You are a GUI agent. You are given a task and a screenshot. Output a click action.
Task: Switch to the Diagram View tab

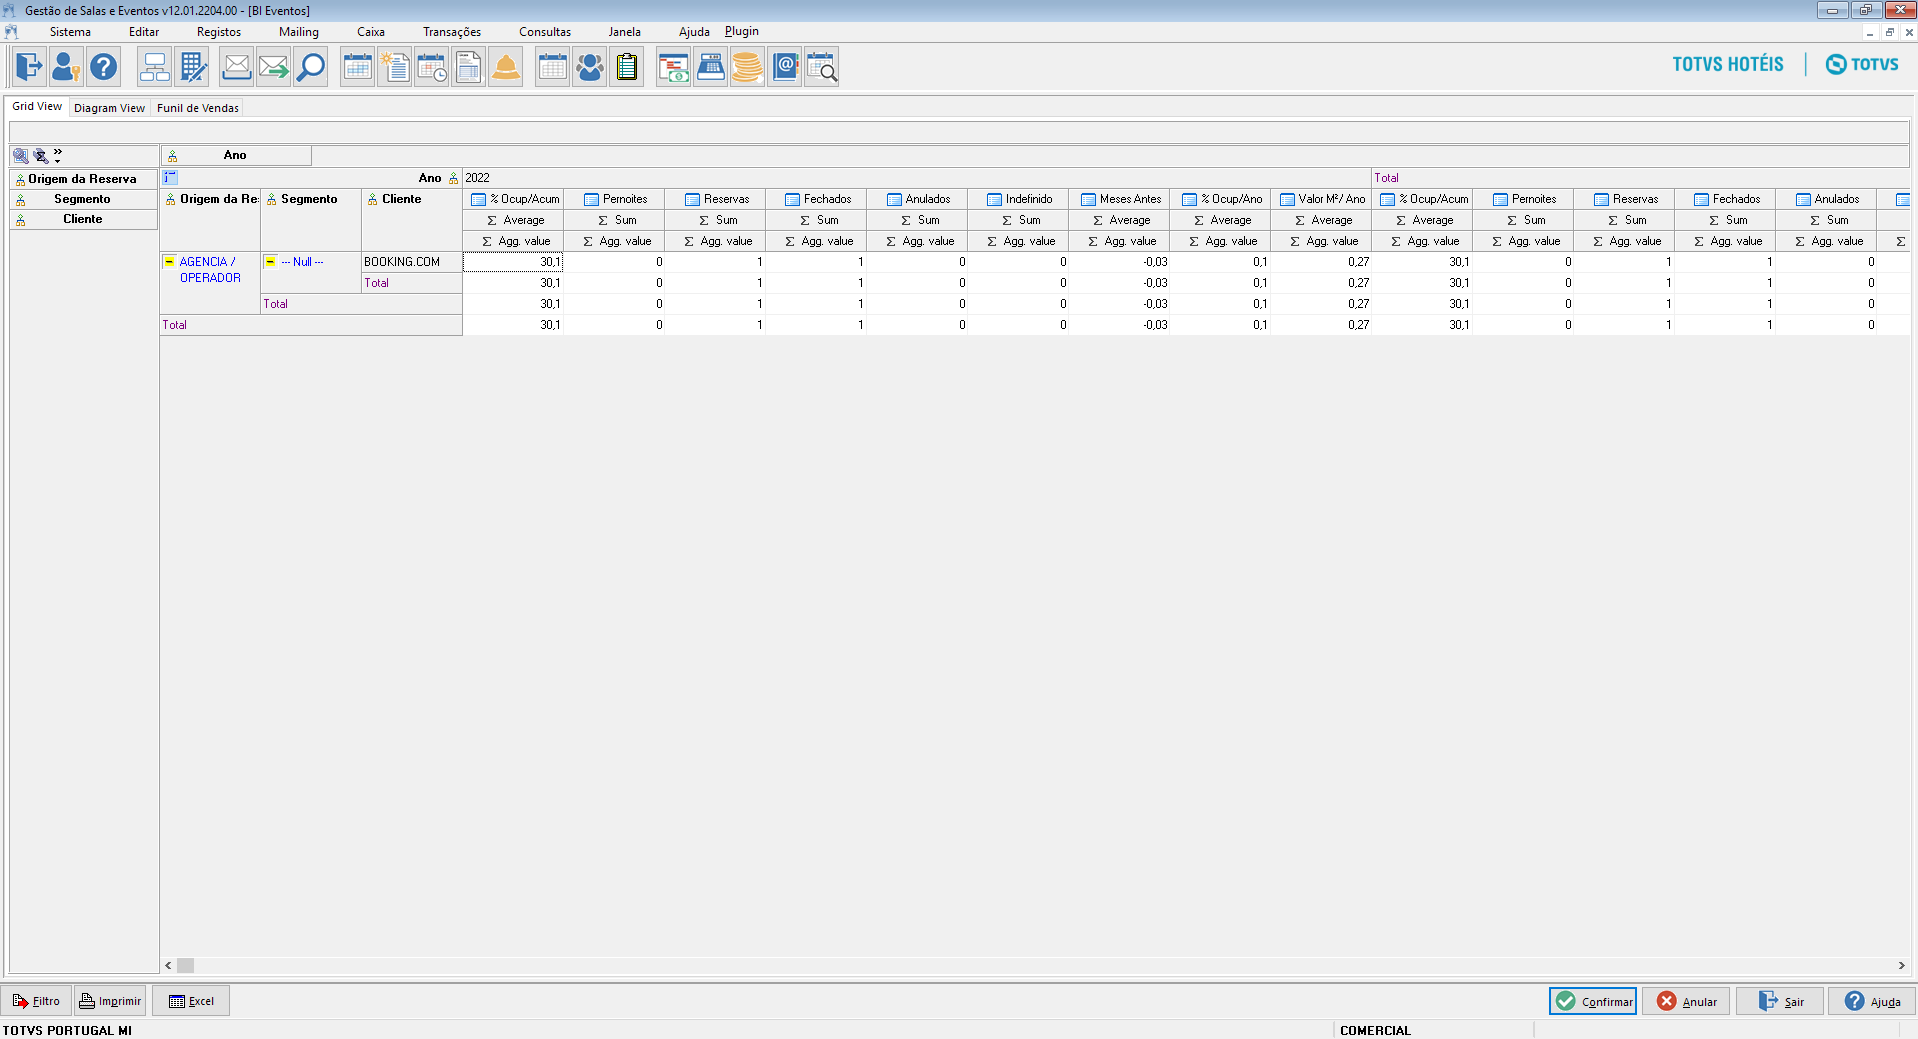coord(109,108)
